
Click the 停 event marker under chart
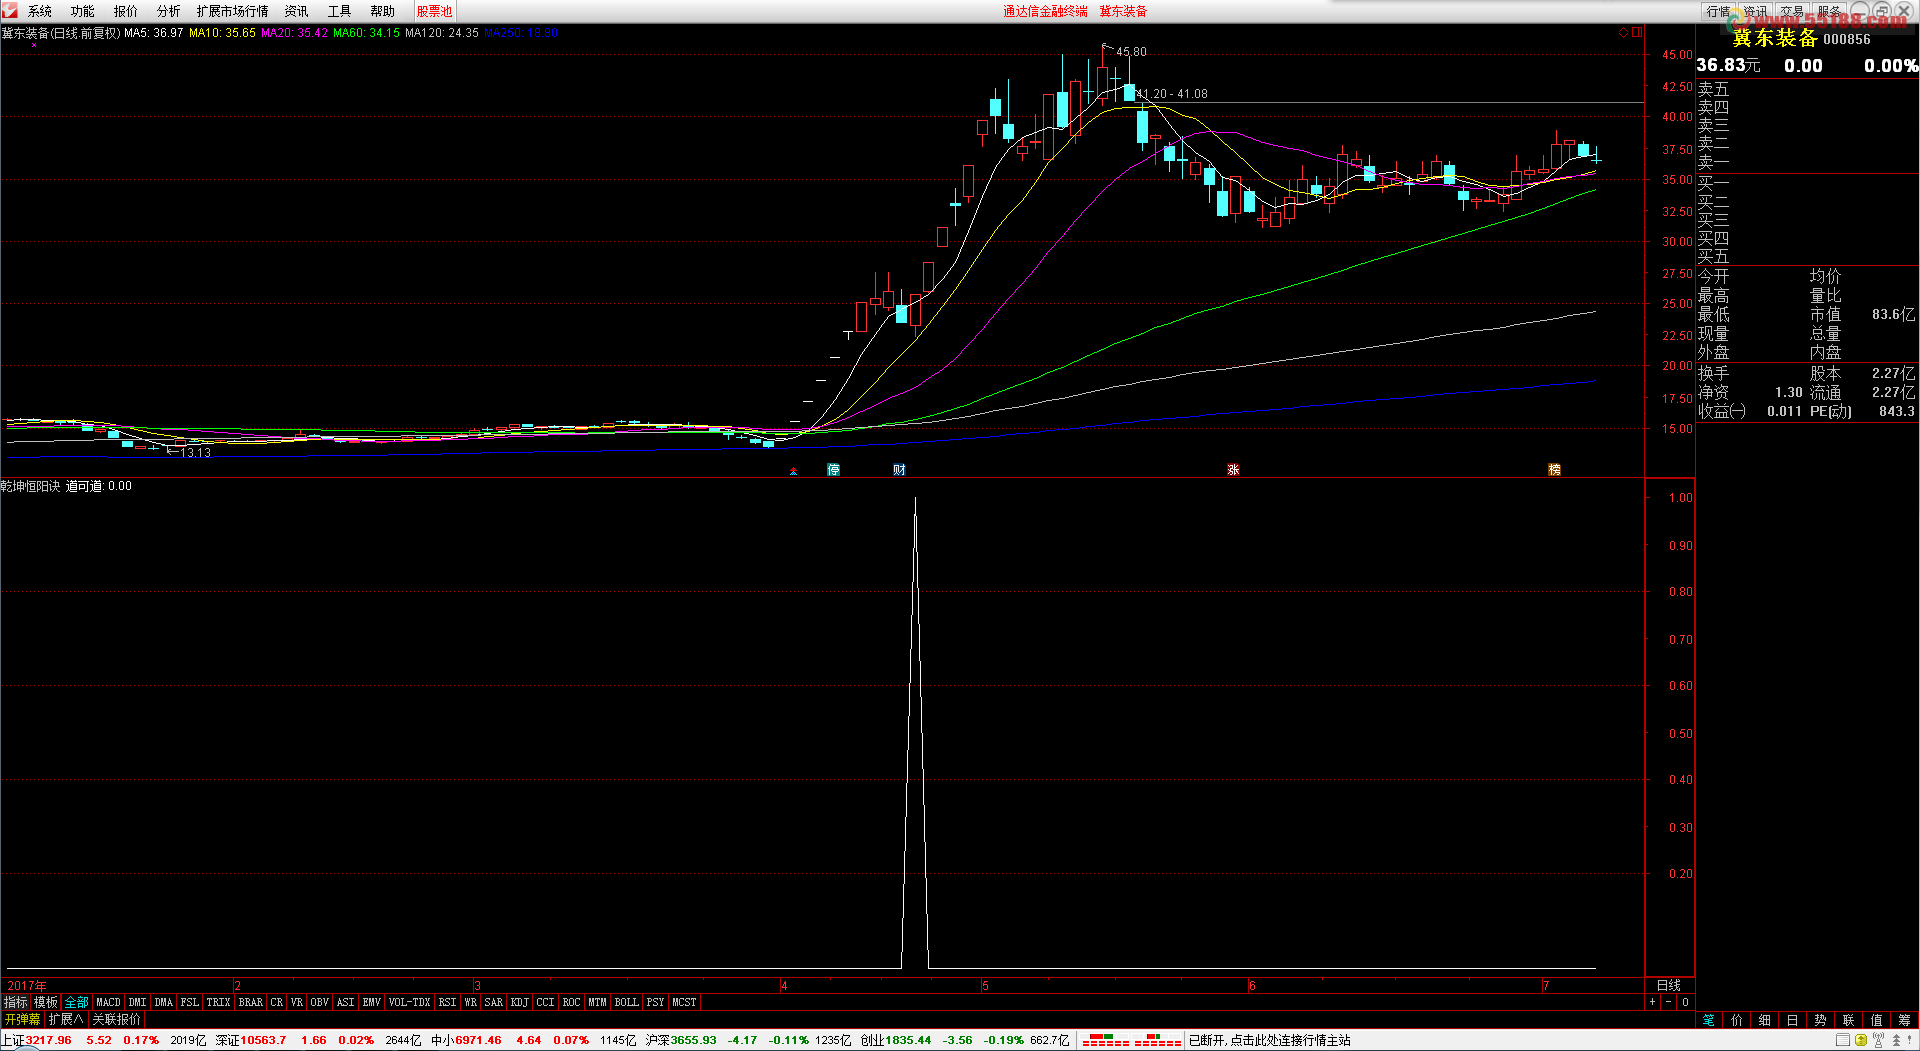[x=833, y=469]
